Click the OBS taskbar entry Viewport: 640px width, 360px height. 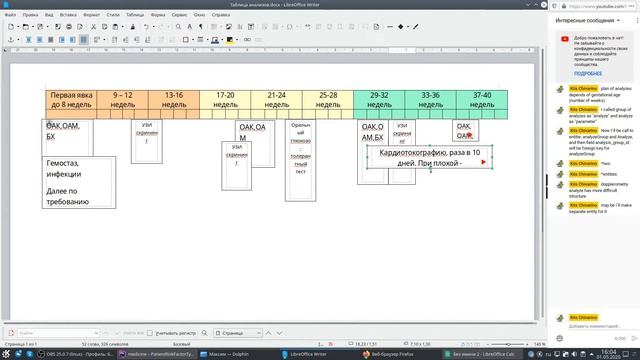tap(75, 354)
